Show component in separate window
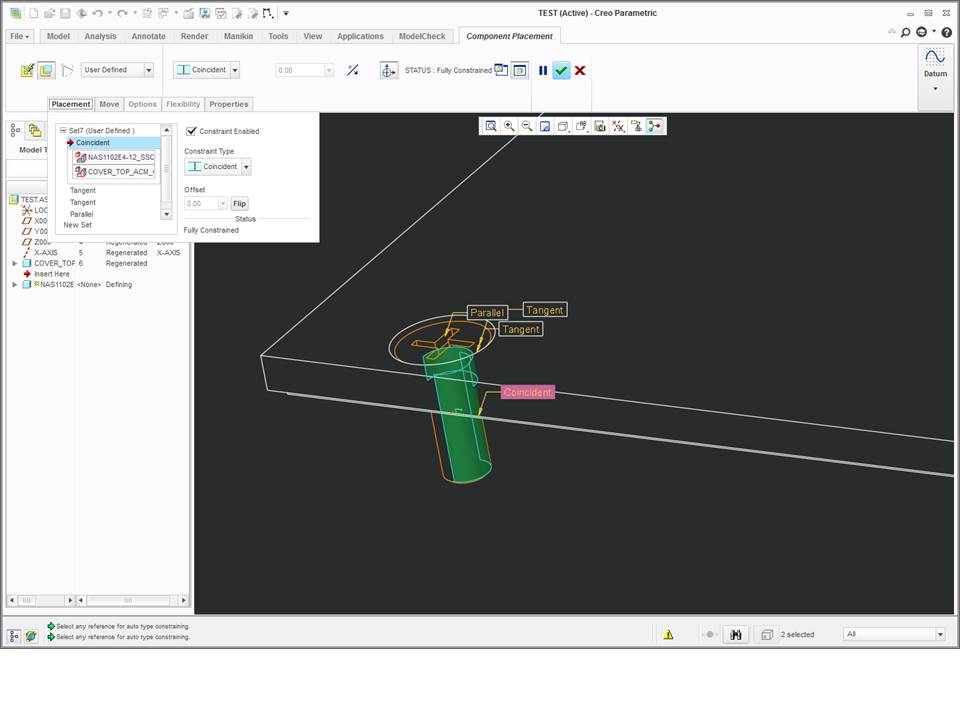 501,70
